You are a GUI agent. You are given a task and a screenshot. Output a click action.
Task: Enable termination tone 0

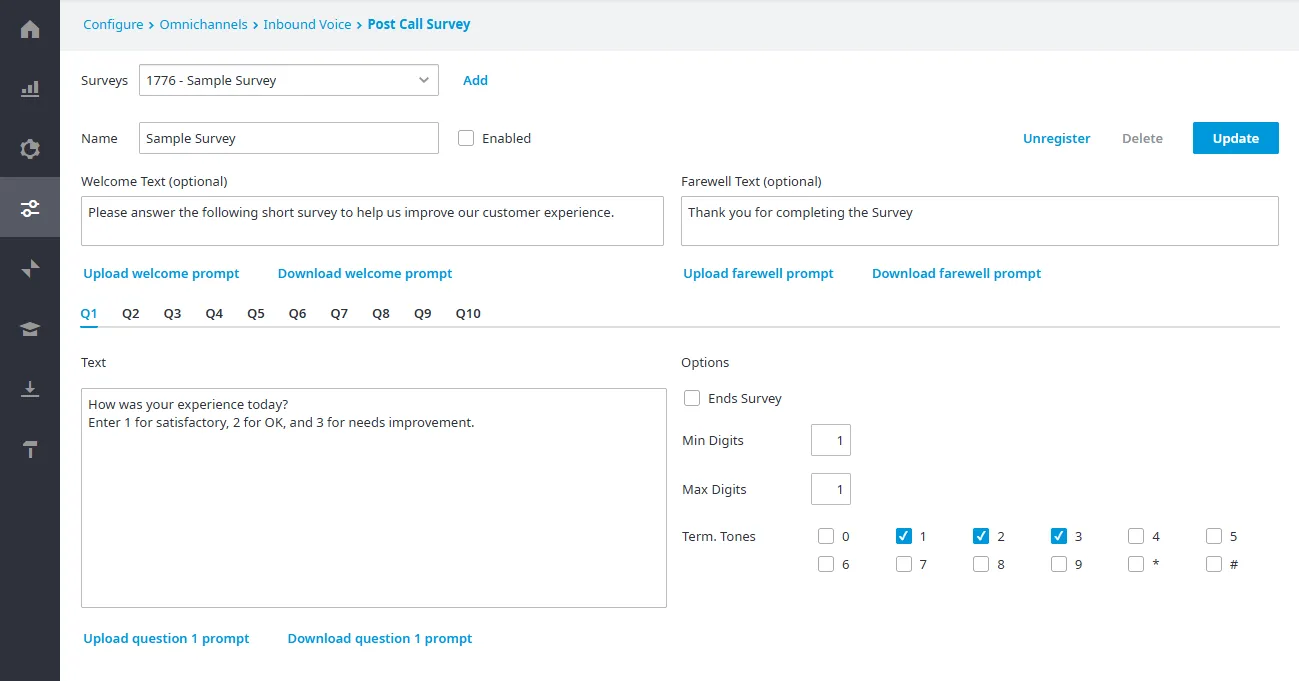(826, 536)
